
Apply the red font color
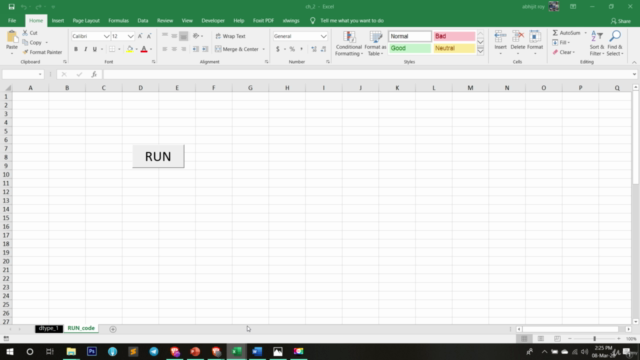[x=144, y=49]
